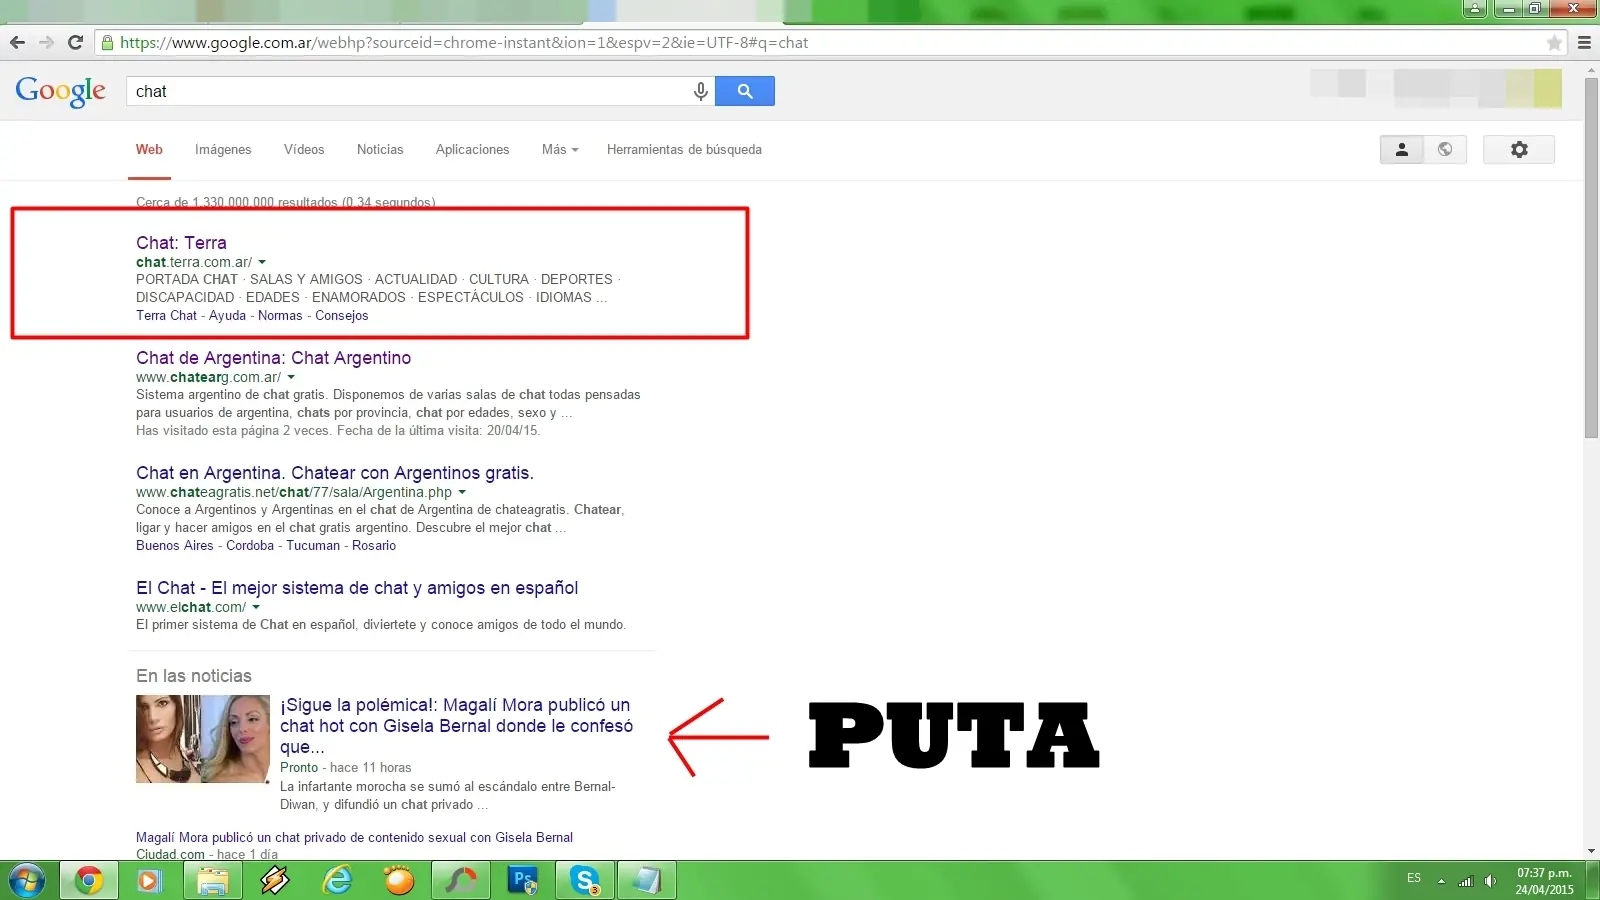Click the ES language indicator

coord(1414,878)
